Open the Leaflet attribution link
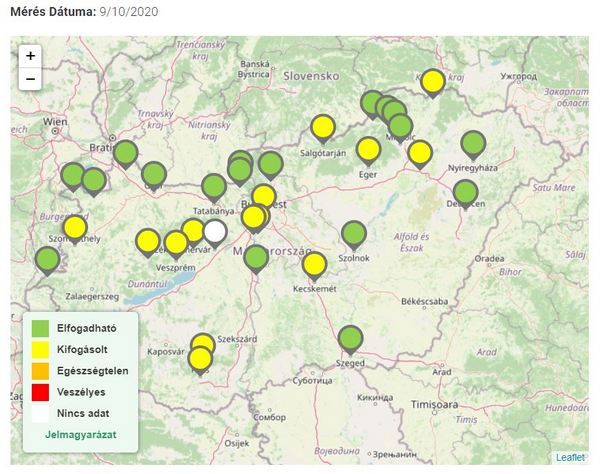This screenshot has height=474, width=600. click(x=570, y=457)
